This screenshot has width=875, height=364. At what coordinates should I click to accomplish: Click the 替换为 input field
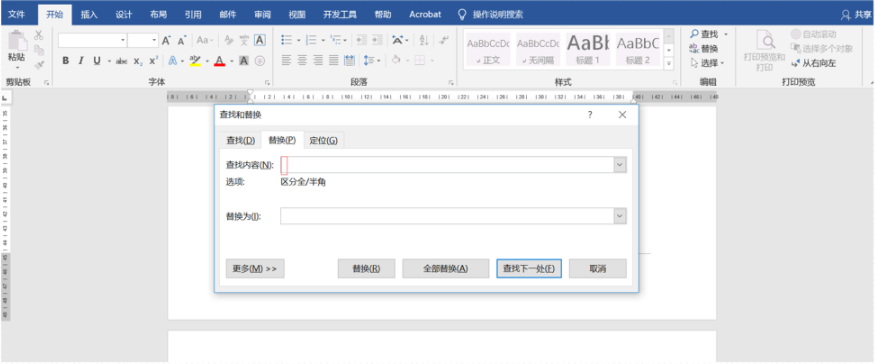pos(447,217)
